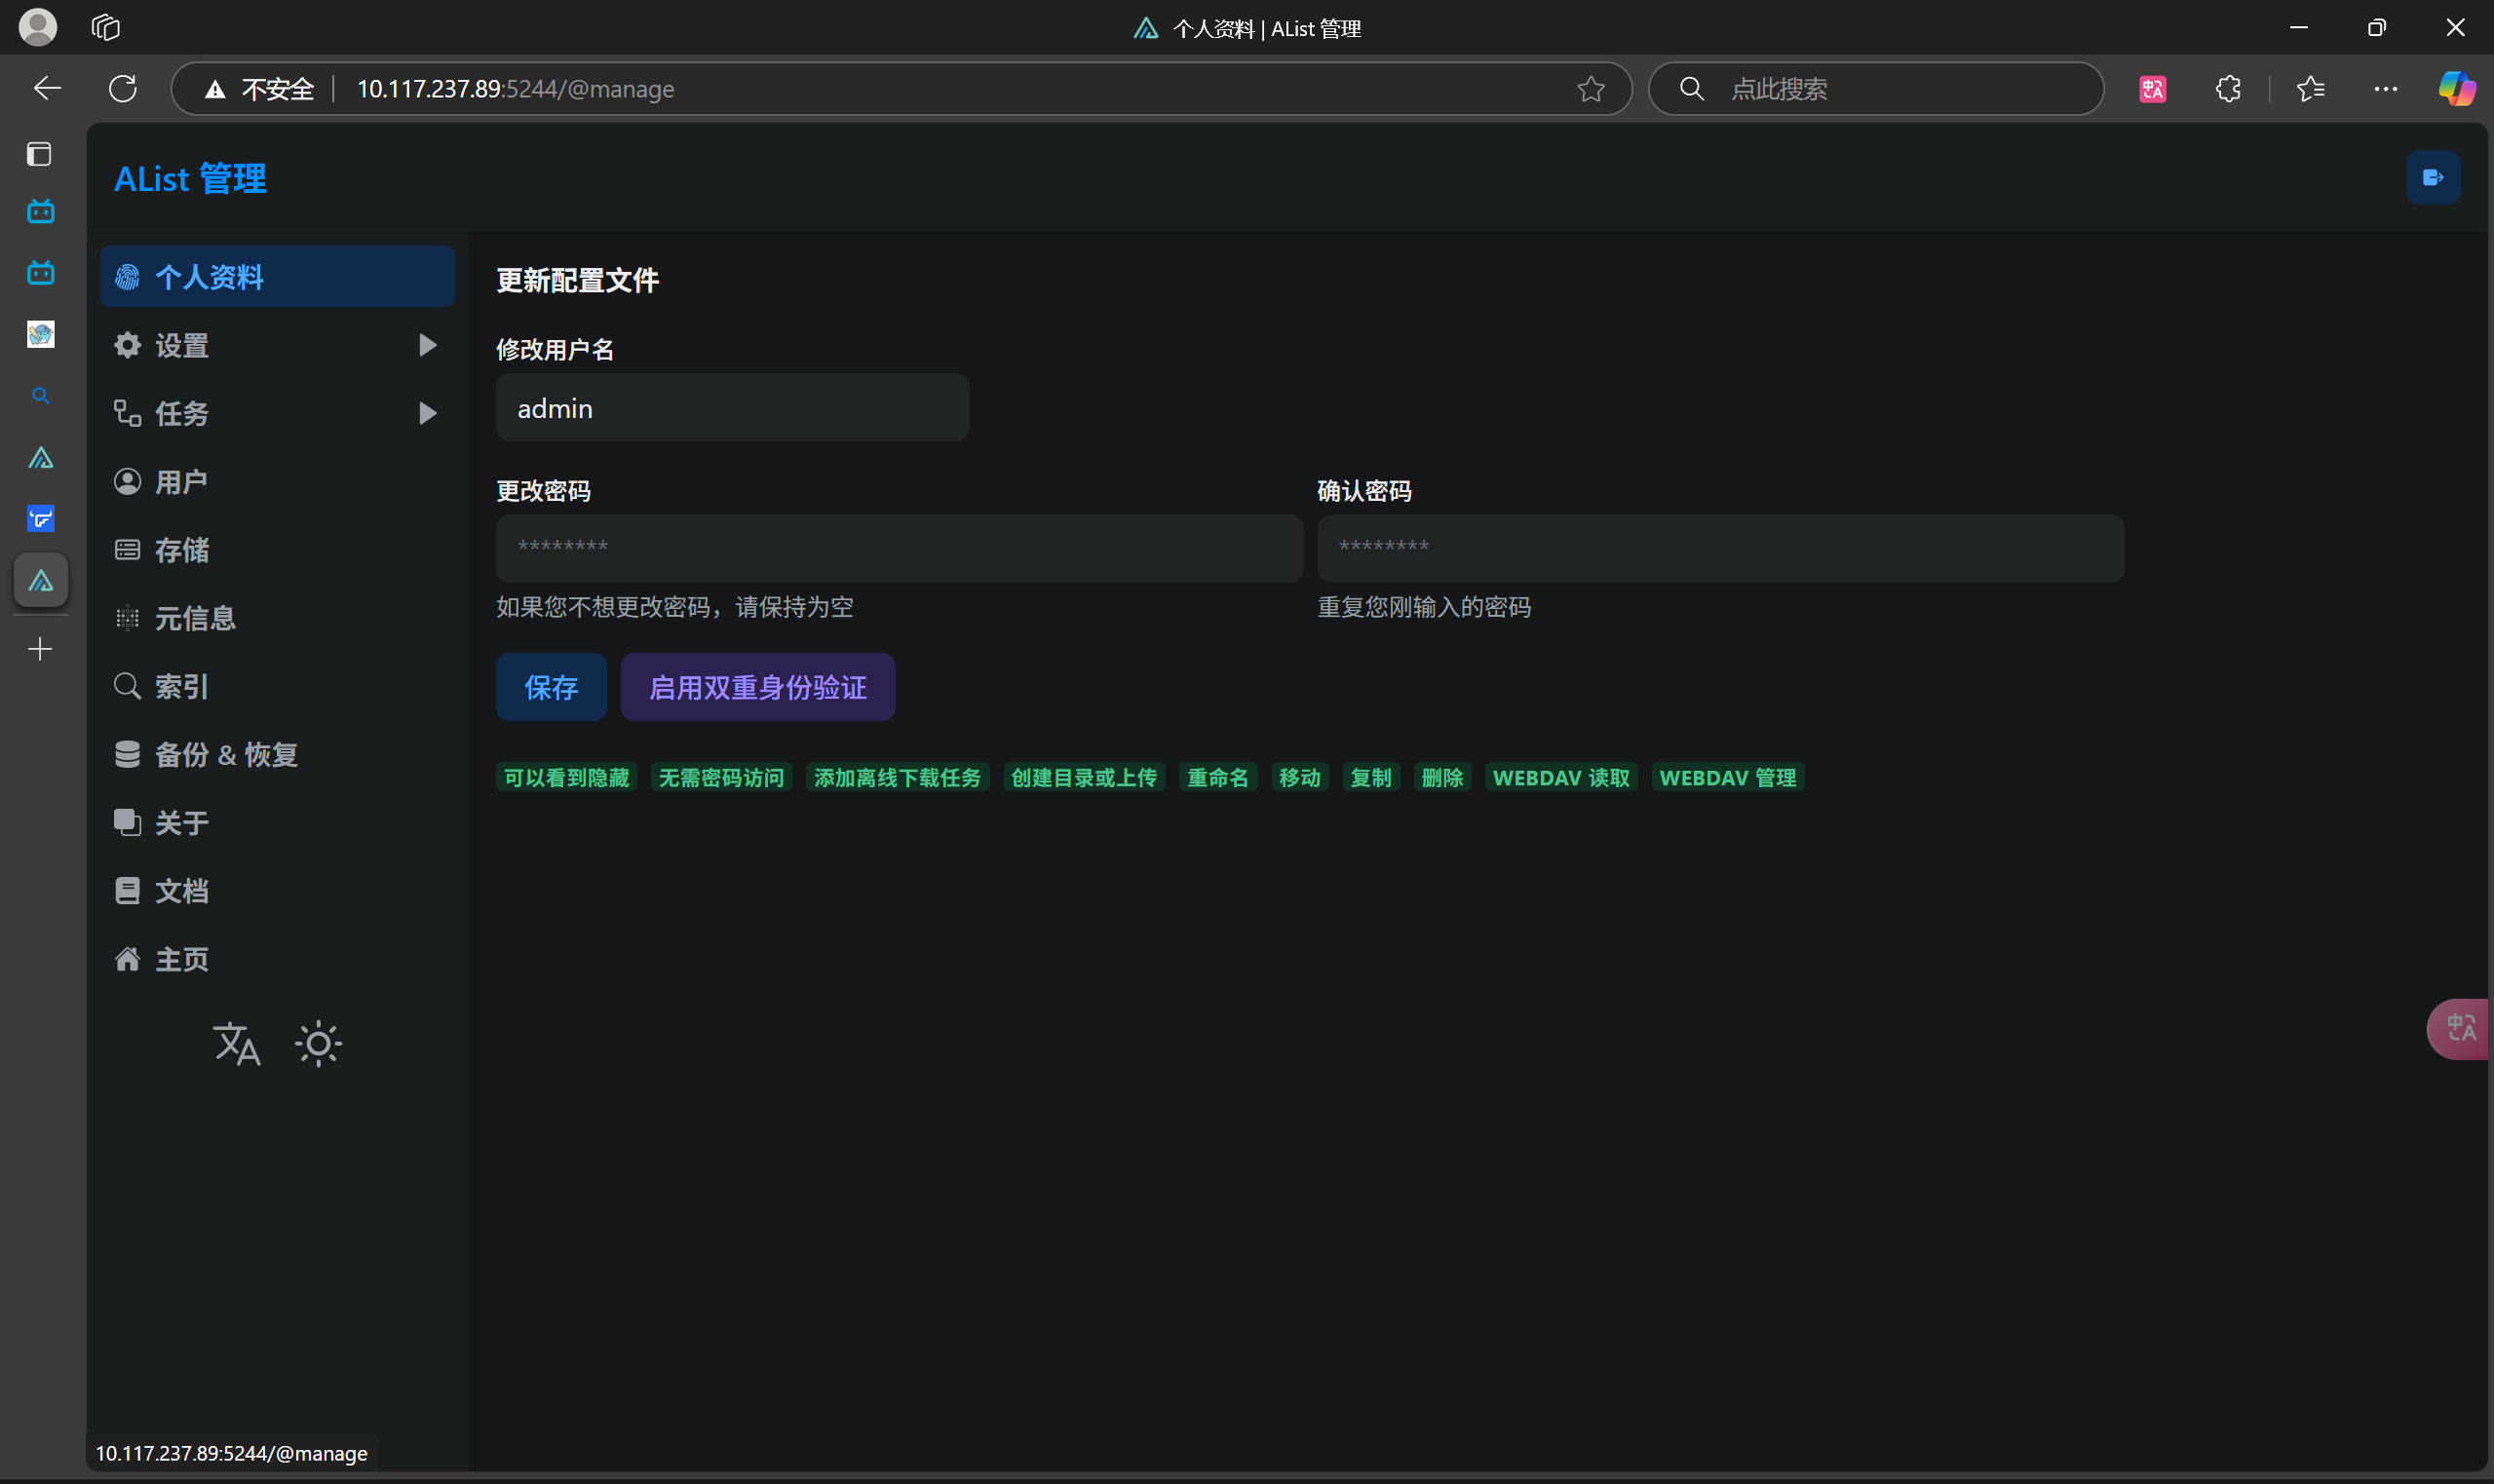The image size is (2494, 1484).
Task: Open 备份 & 恢复 page
Action: click(278, 754)
